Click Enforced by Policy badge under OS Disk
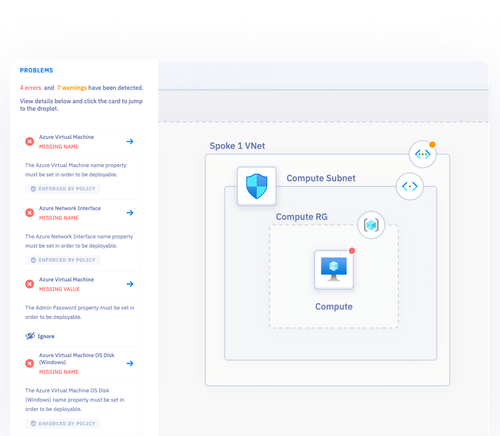500x436 pixels. (x=63, y=424)
